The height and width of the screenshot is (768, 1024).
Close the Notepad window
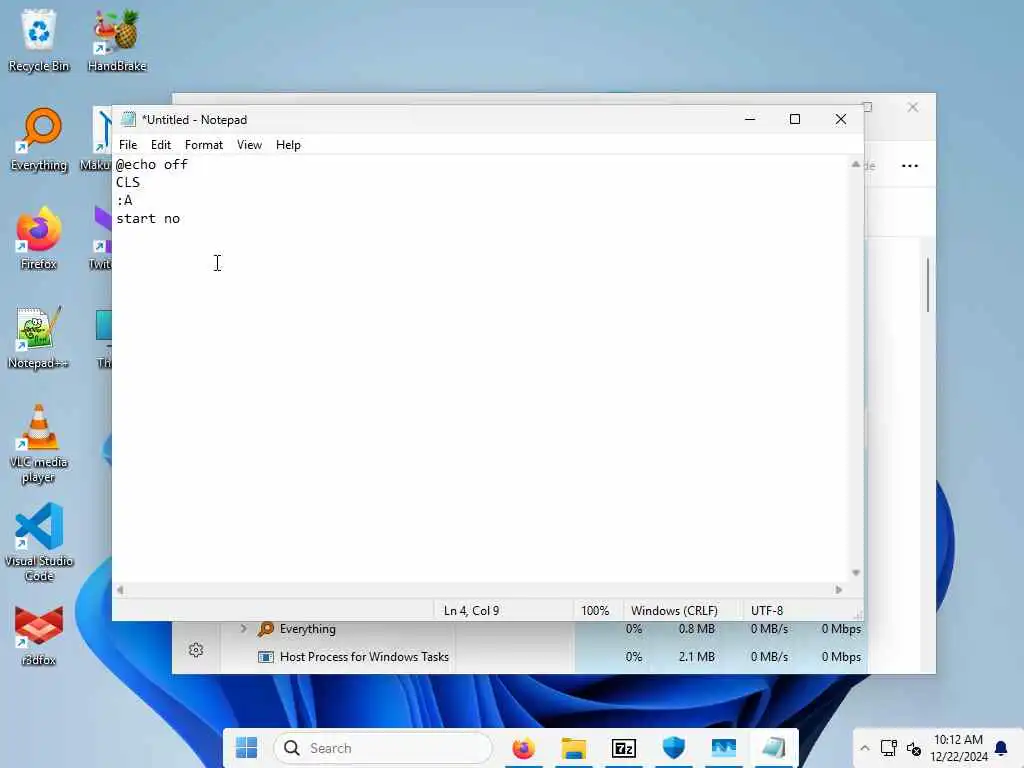point(840,120)
